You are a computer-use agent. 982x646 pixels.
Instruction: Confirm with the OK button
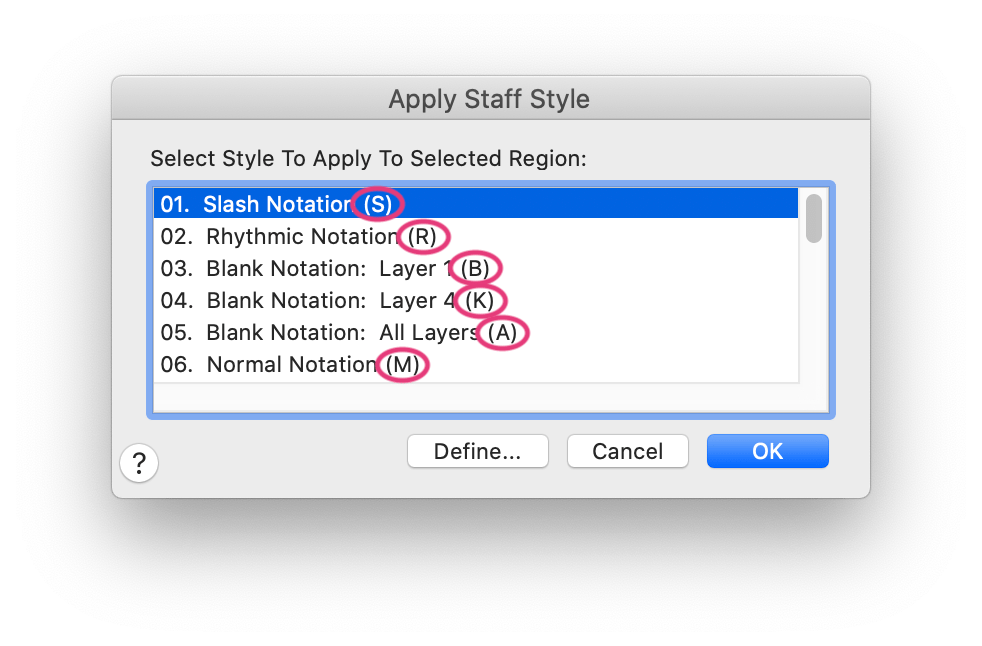click(x=767, y=451)
